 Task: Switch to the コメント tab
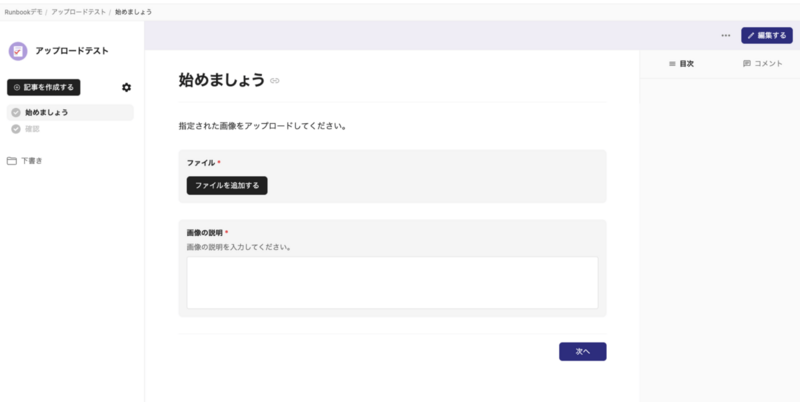pyautogui.click(x=762, y=64)
